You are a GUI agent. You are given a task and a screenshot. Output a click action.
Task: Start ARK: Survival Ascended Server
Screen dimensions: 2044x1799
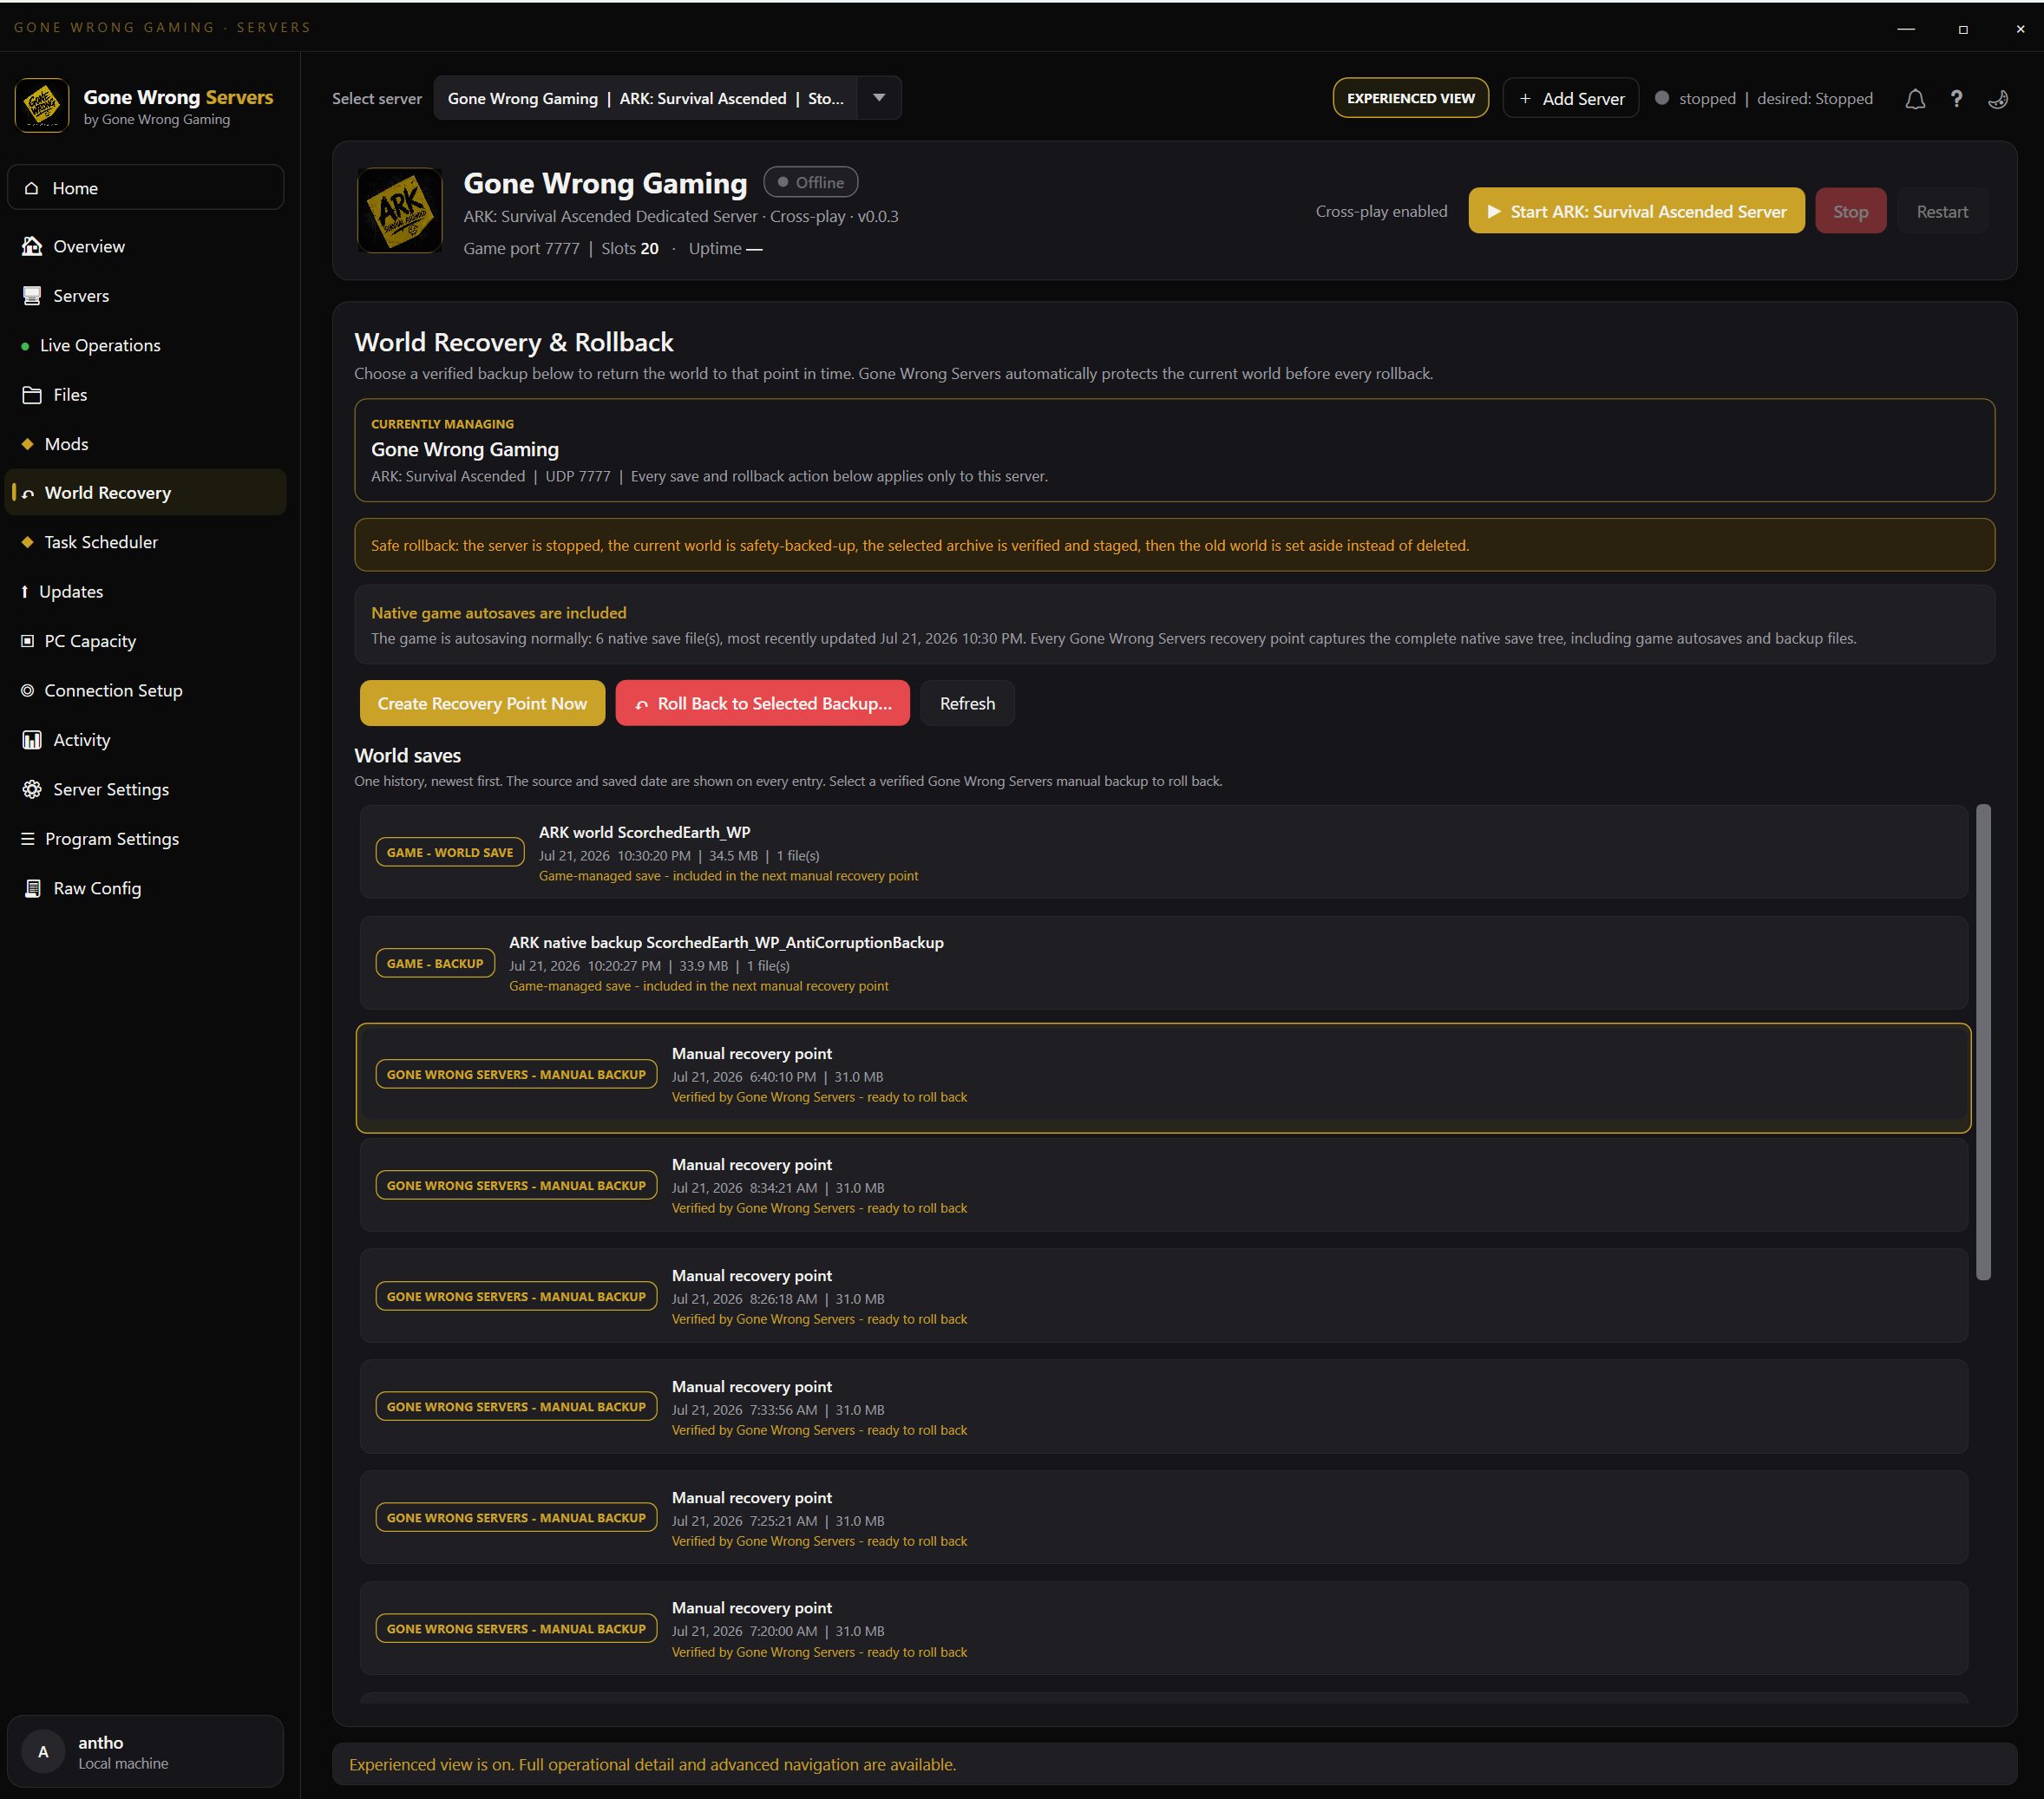tap(1636, 211)
